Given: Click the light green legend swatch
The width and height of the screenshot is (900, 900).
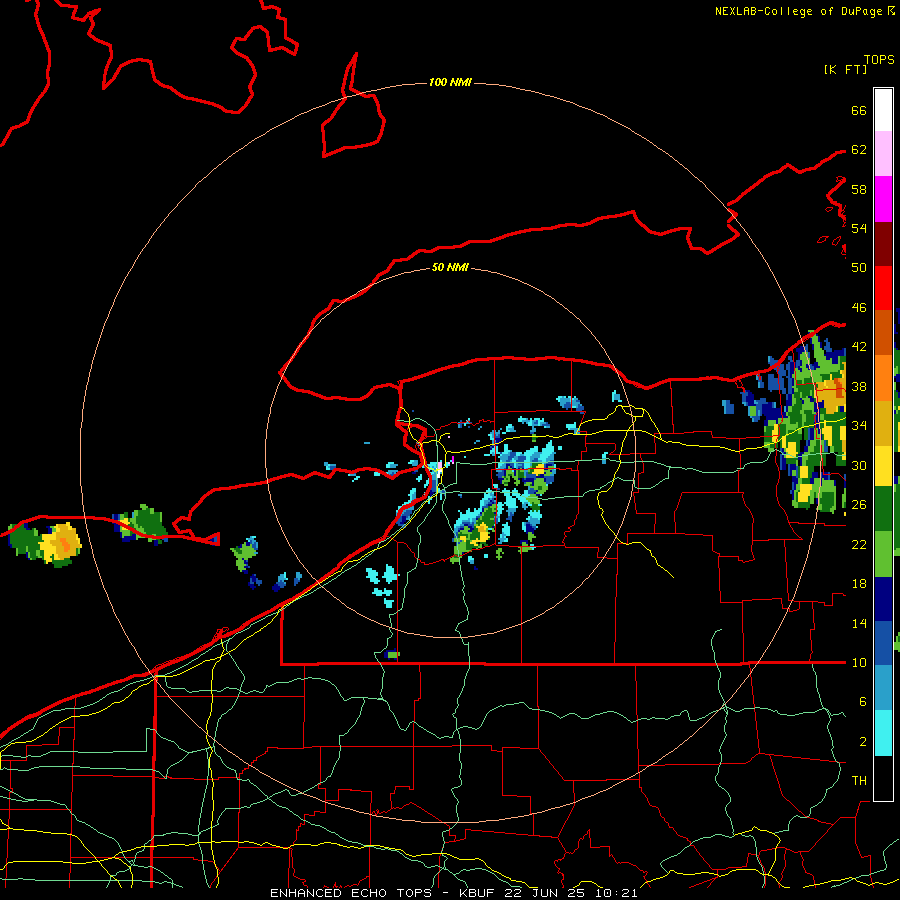Looking at the screenshot, I should (x=883, y=554).
